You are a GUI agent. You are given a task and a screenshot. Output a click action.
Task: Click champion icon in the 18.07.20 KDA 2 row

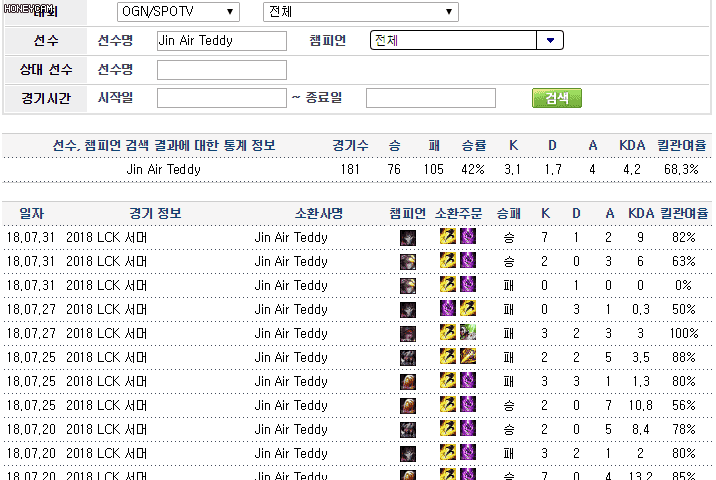(x=408, y=454)
